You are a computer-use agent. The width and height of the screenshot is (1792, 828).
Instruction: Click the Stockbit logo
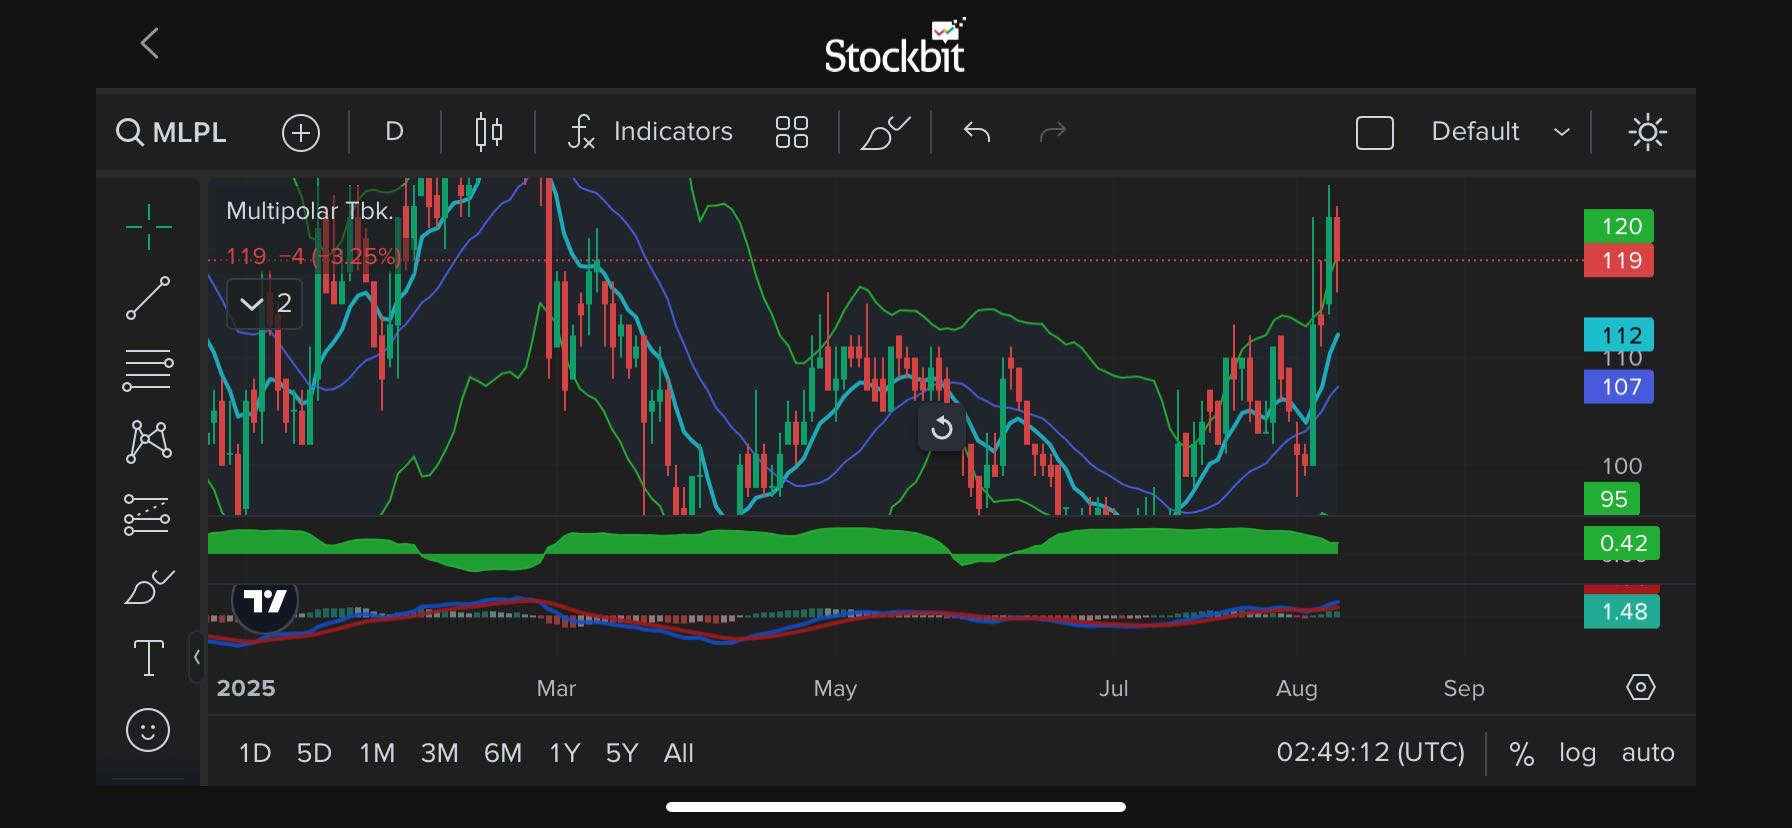pyautogui.click(x=896, y=46)
